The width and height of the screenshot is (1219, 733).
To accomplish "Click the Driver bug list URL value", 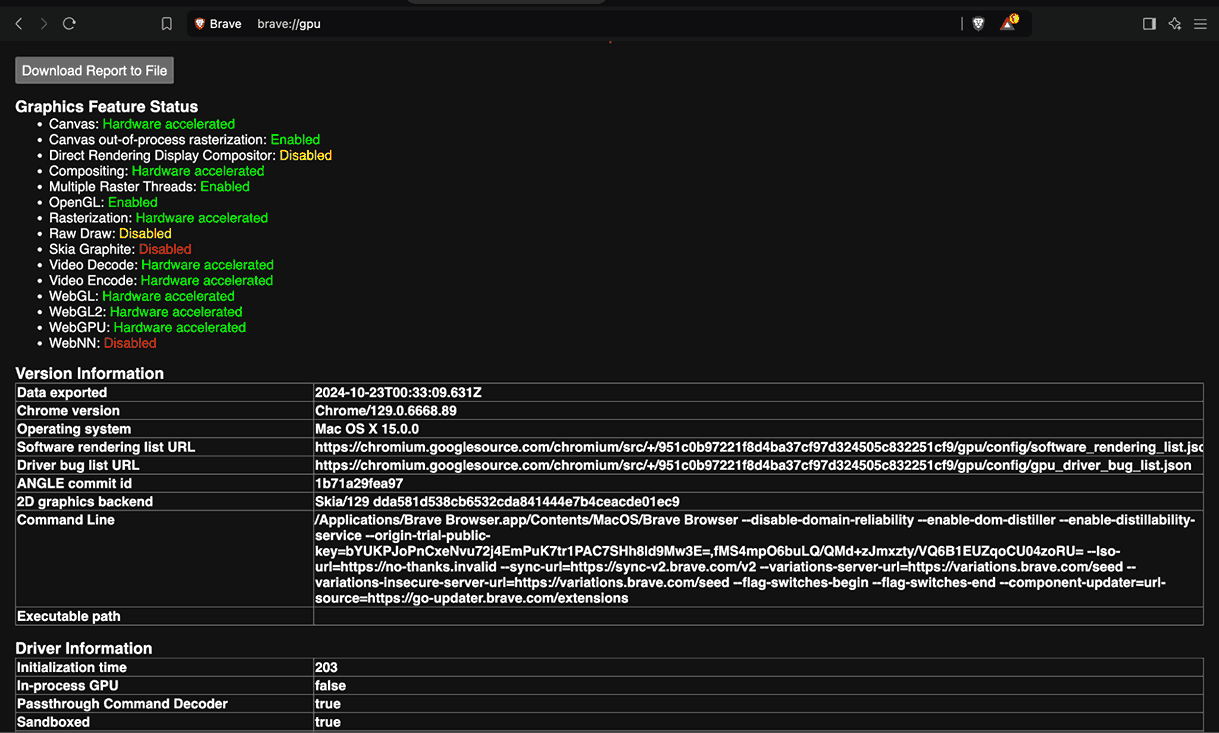I will 752,465.
